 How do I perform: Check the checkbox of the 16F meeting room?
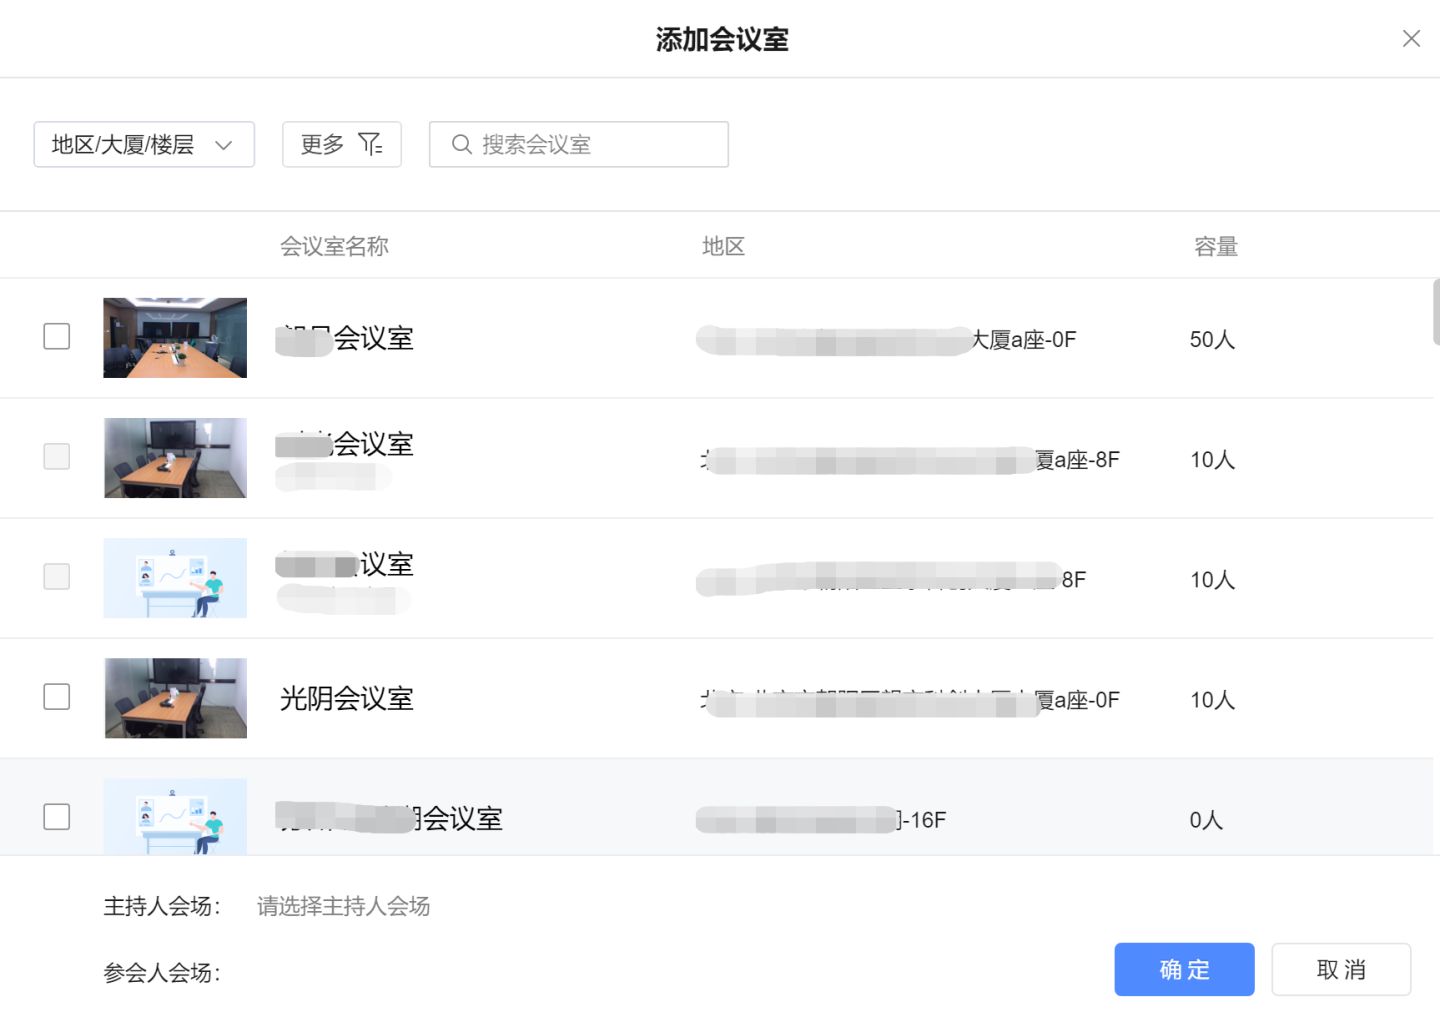point(56,817)
